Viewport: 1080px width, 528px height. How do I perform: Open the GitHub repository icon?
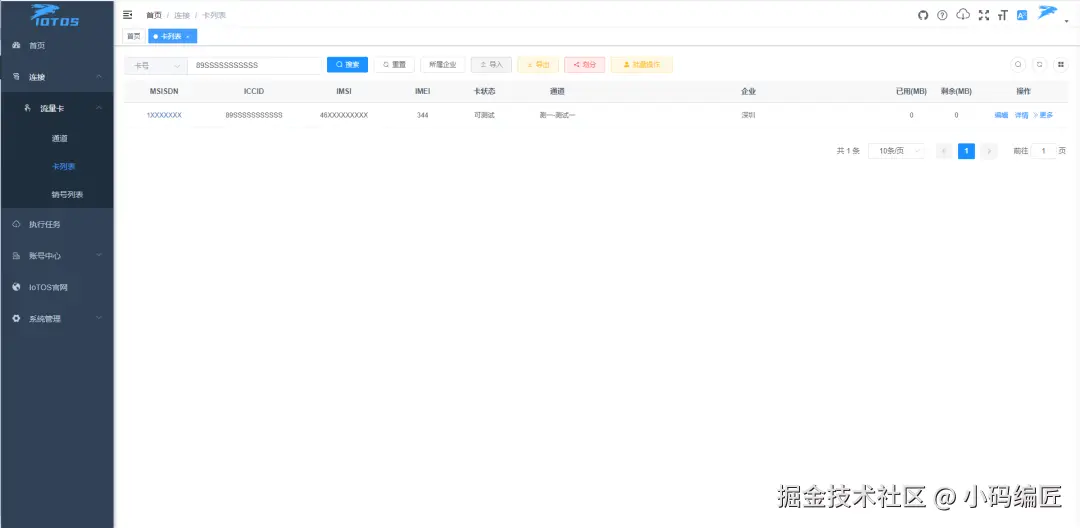click(x=923, y=15)
